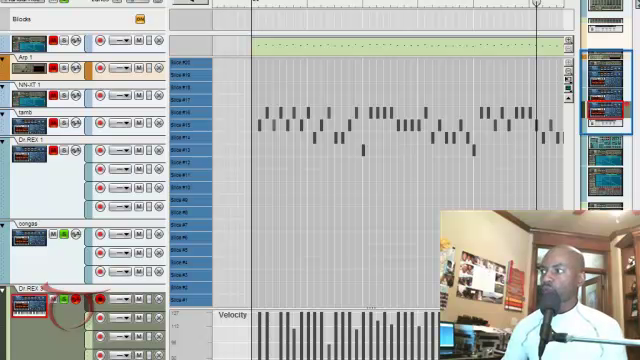Select the NN-XT 1 device icon
The height and width of the screenshot is (360, 640).
[x=29, y=99]
